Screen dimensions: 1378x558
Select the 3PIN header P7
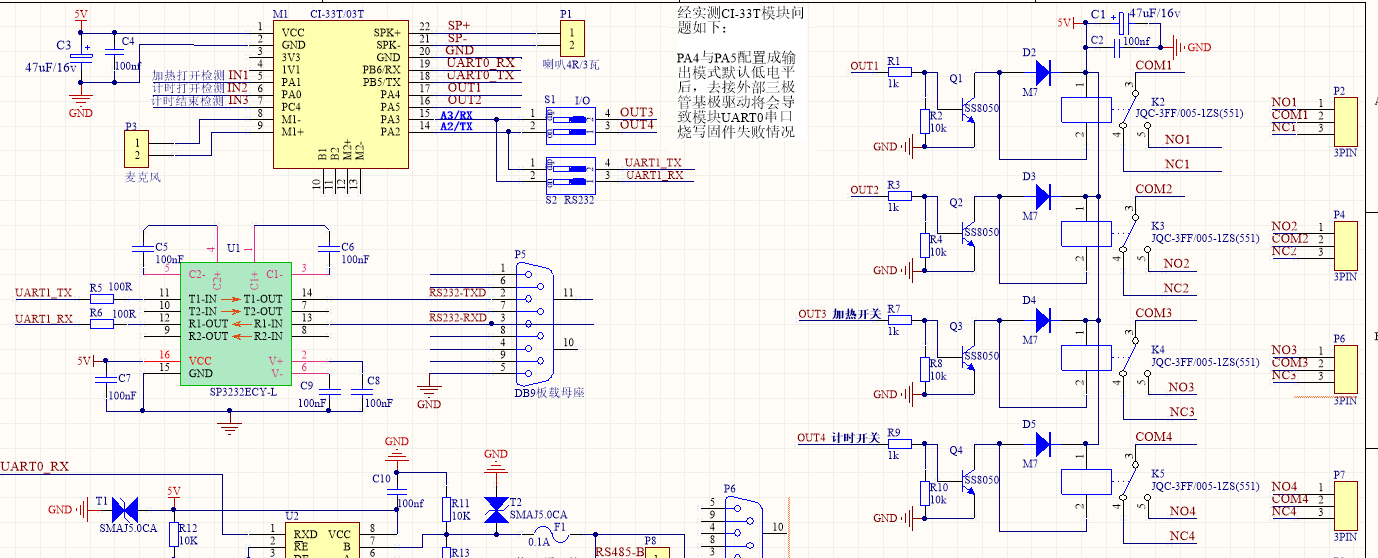[1346, 500]
